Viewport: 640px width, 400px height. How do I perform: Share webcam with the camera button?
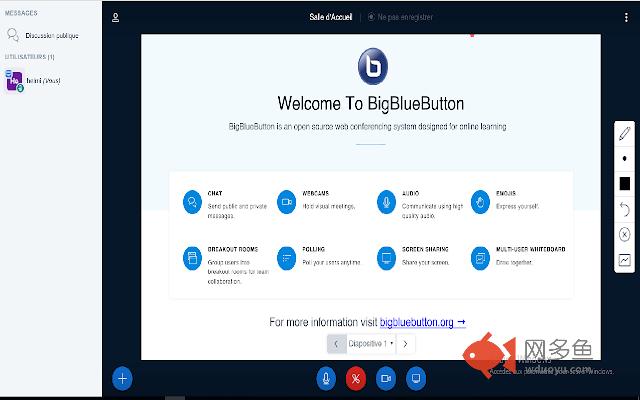(386, 379)
